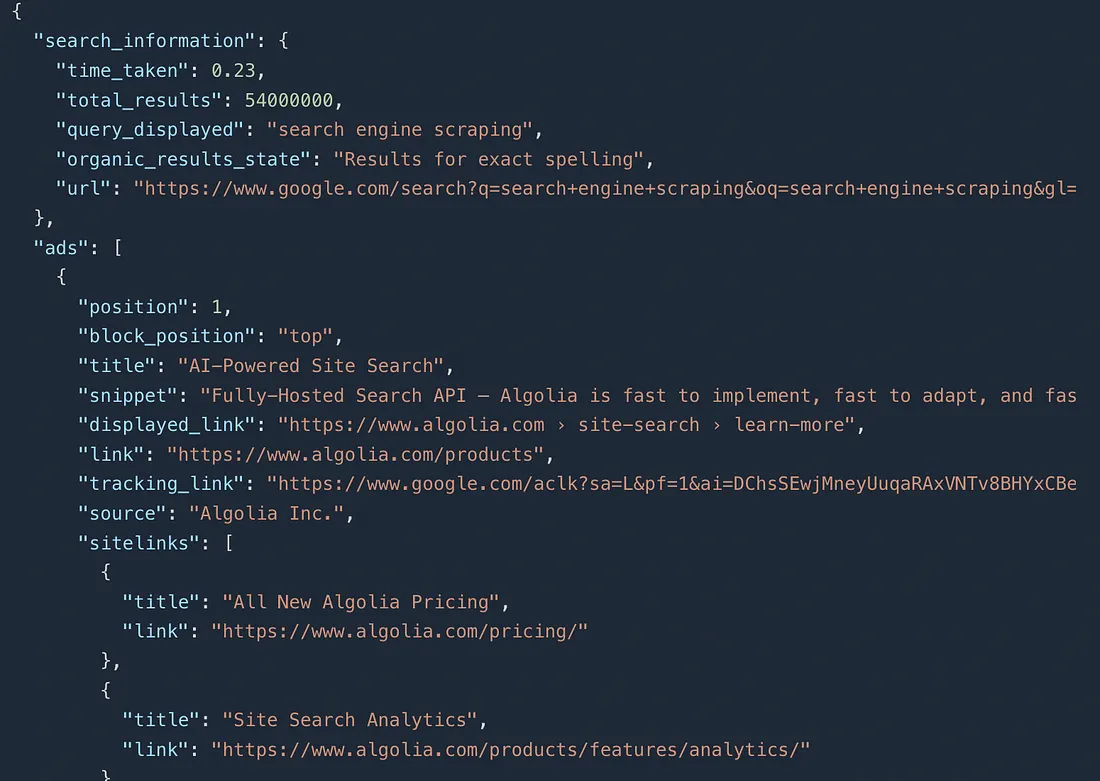Image resolution: width=1100 pixels, height=781 pixels.
Task: Click the "ads" array key
Action: [x=61, y=247]
